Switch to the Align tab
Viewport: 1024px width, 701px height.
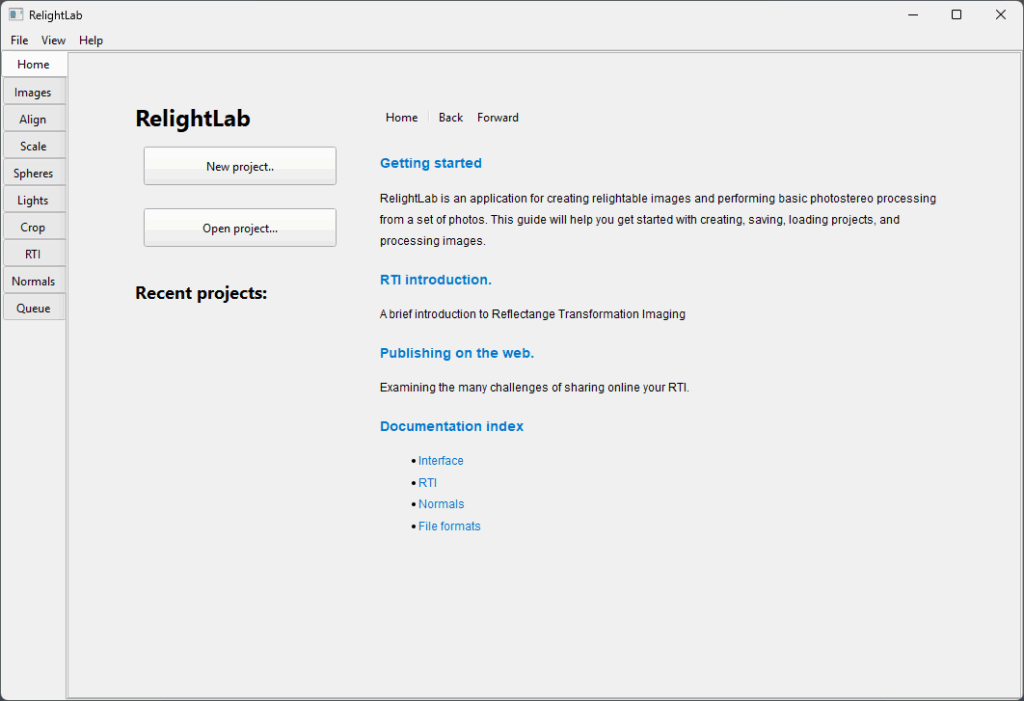tap(33, 120)
